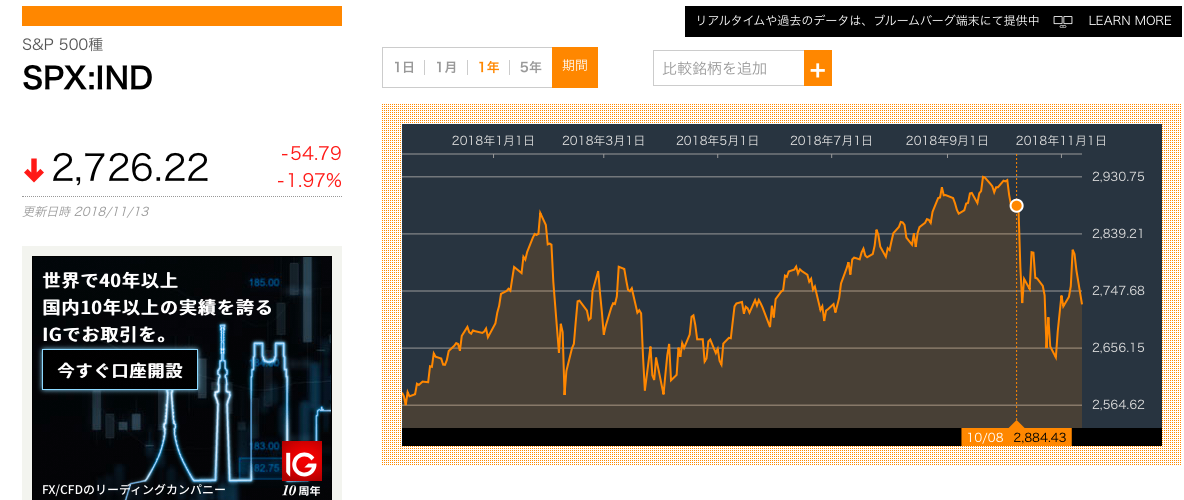Click the 2018年11月1日 axis label
Image resolution: width=1184 pixels, height=500 pixels.
pyautogui.click(x=1061, y=140)
